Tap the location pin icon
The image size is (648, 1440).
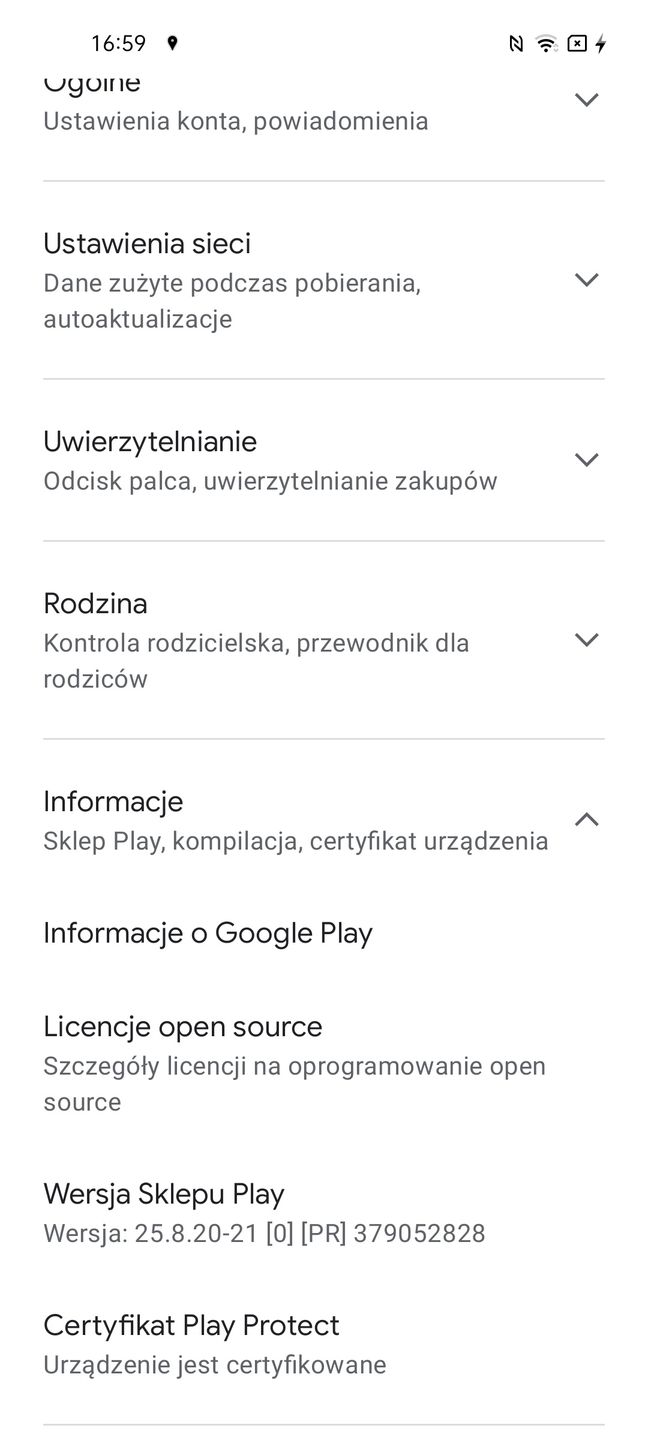pyautogui.click(x=175, y=43)
